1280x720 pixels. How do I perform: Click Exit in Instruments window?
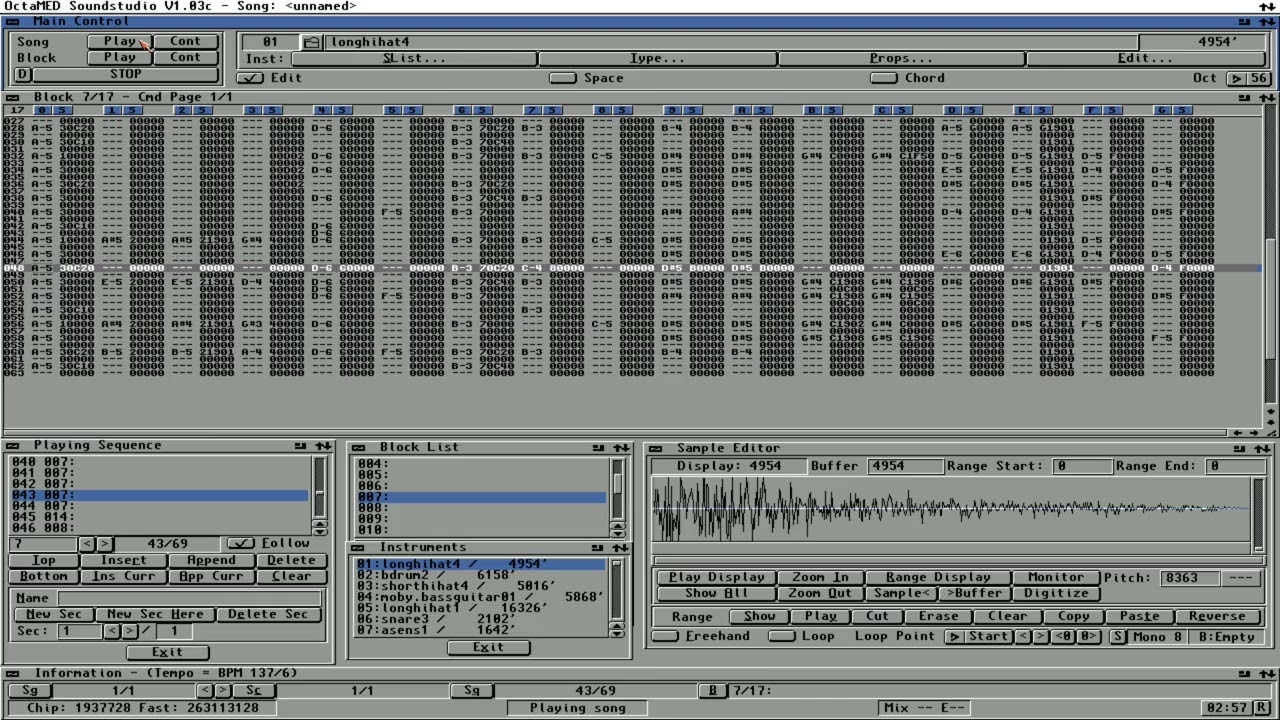pos(488,648)
